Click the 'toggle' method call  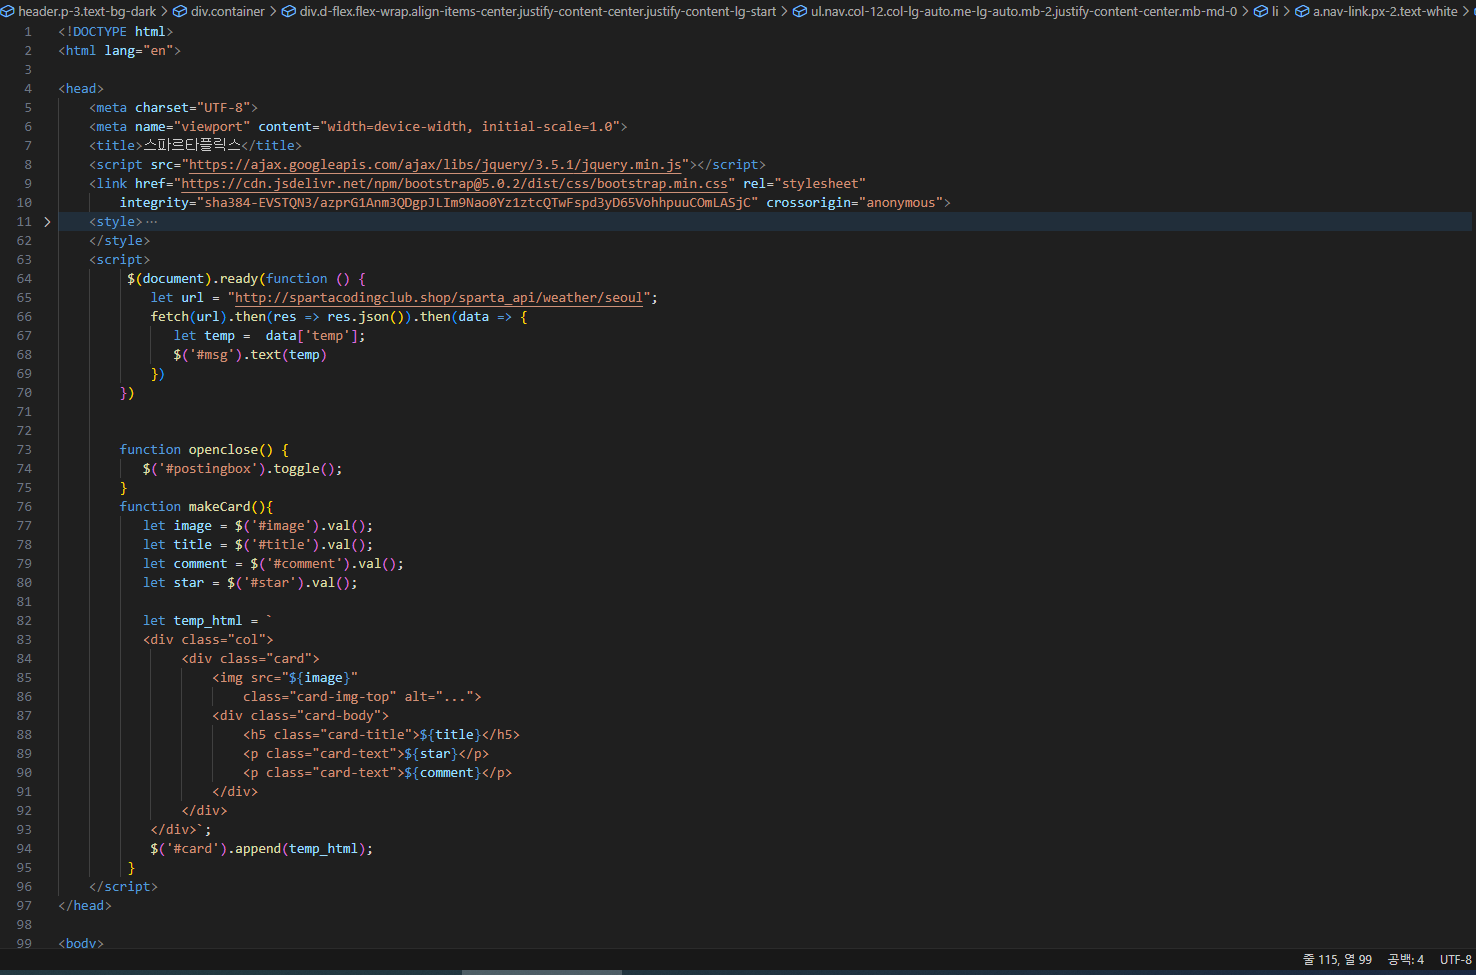297,469
